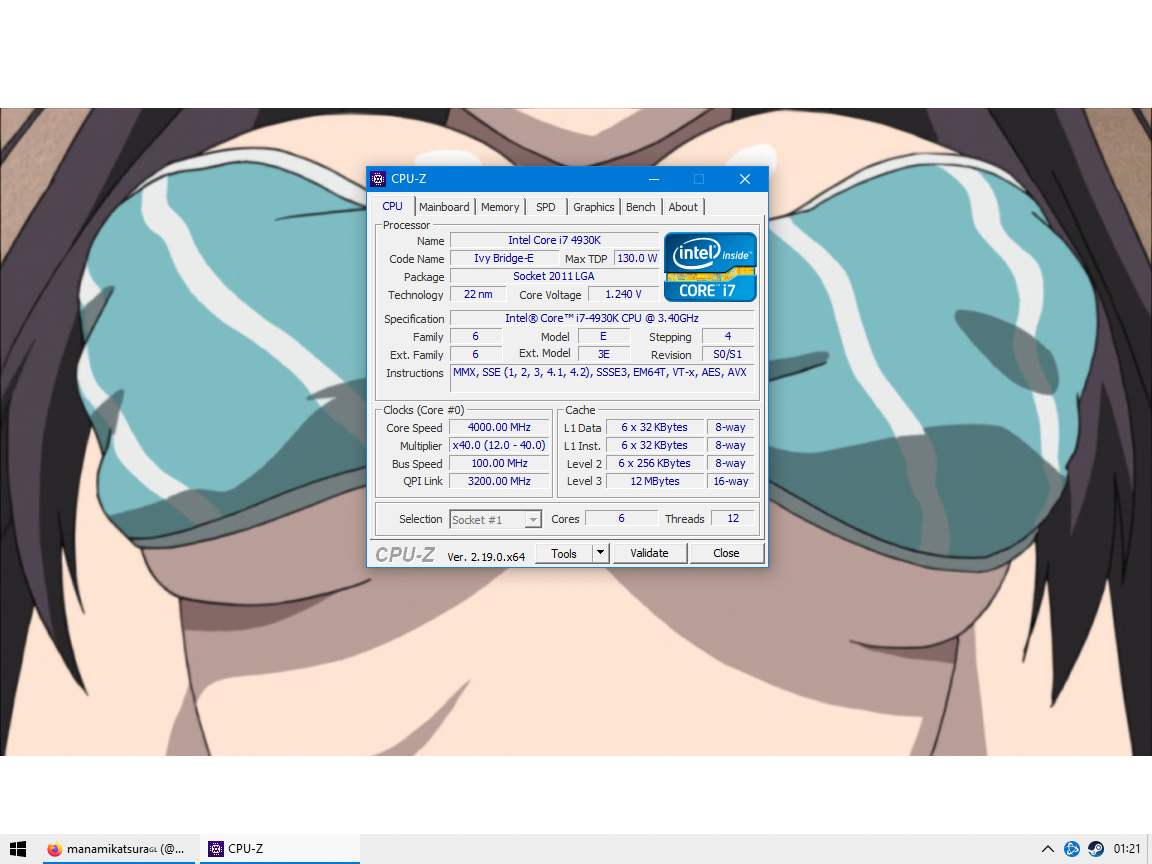This screenshot has height=864, width=1152.
Task: Click the version text 'Ver. 2.19.0.x64'
Action: coord(486,557)
